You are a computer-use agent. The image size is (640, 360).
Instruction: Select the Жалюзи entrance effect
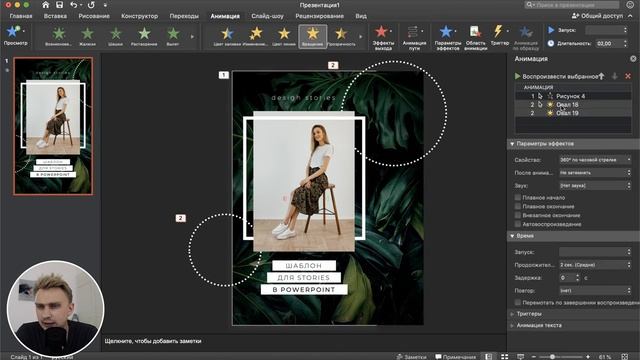(x=87, y=33)
